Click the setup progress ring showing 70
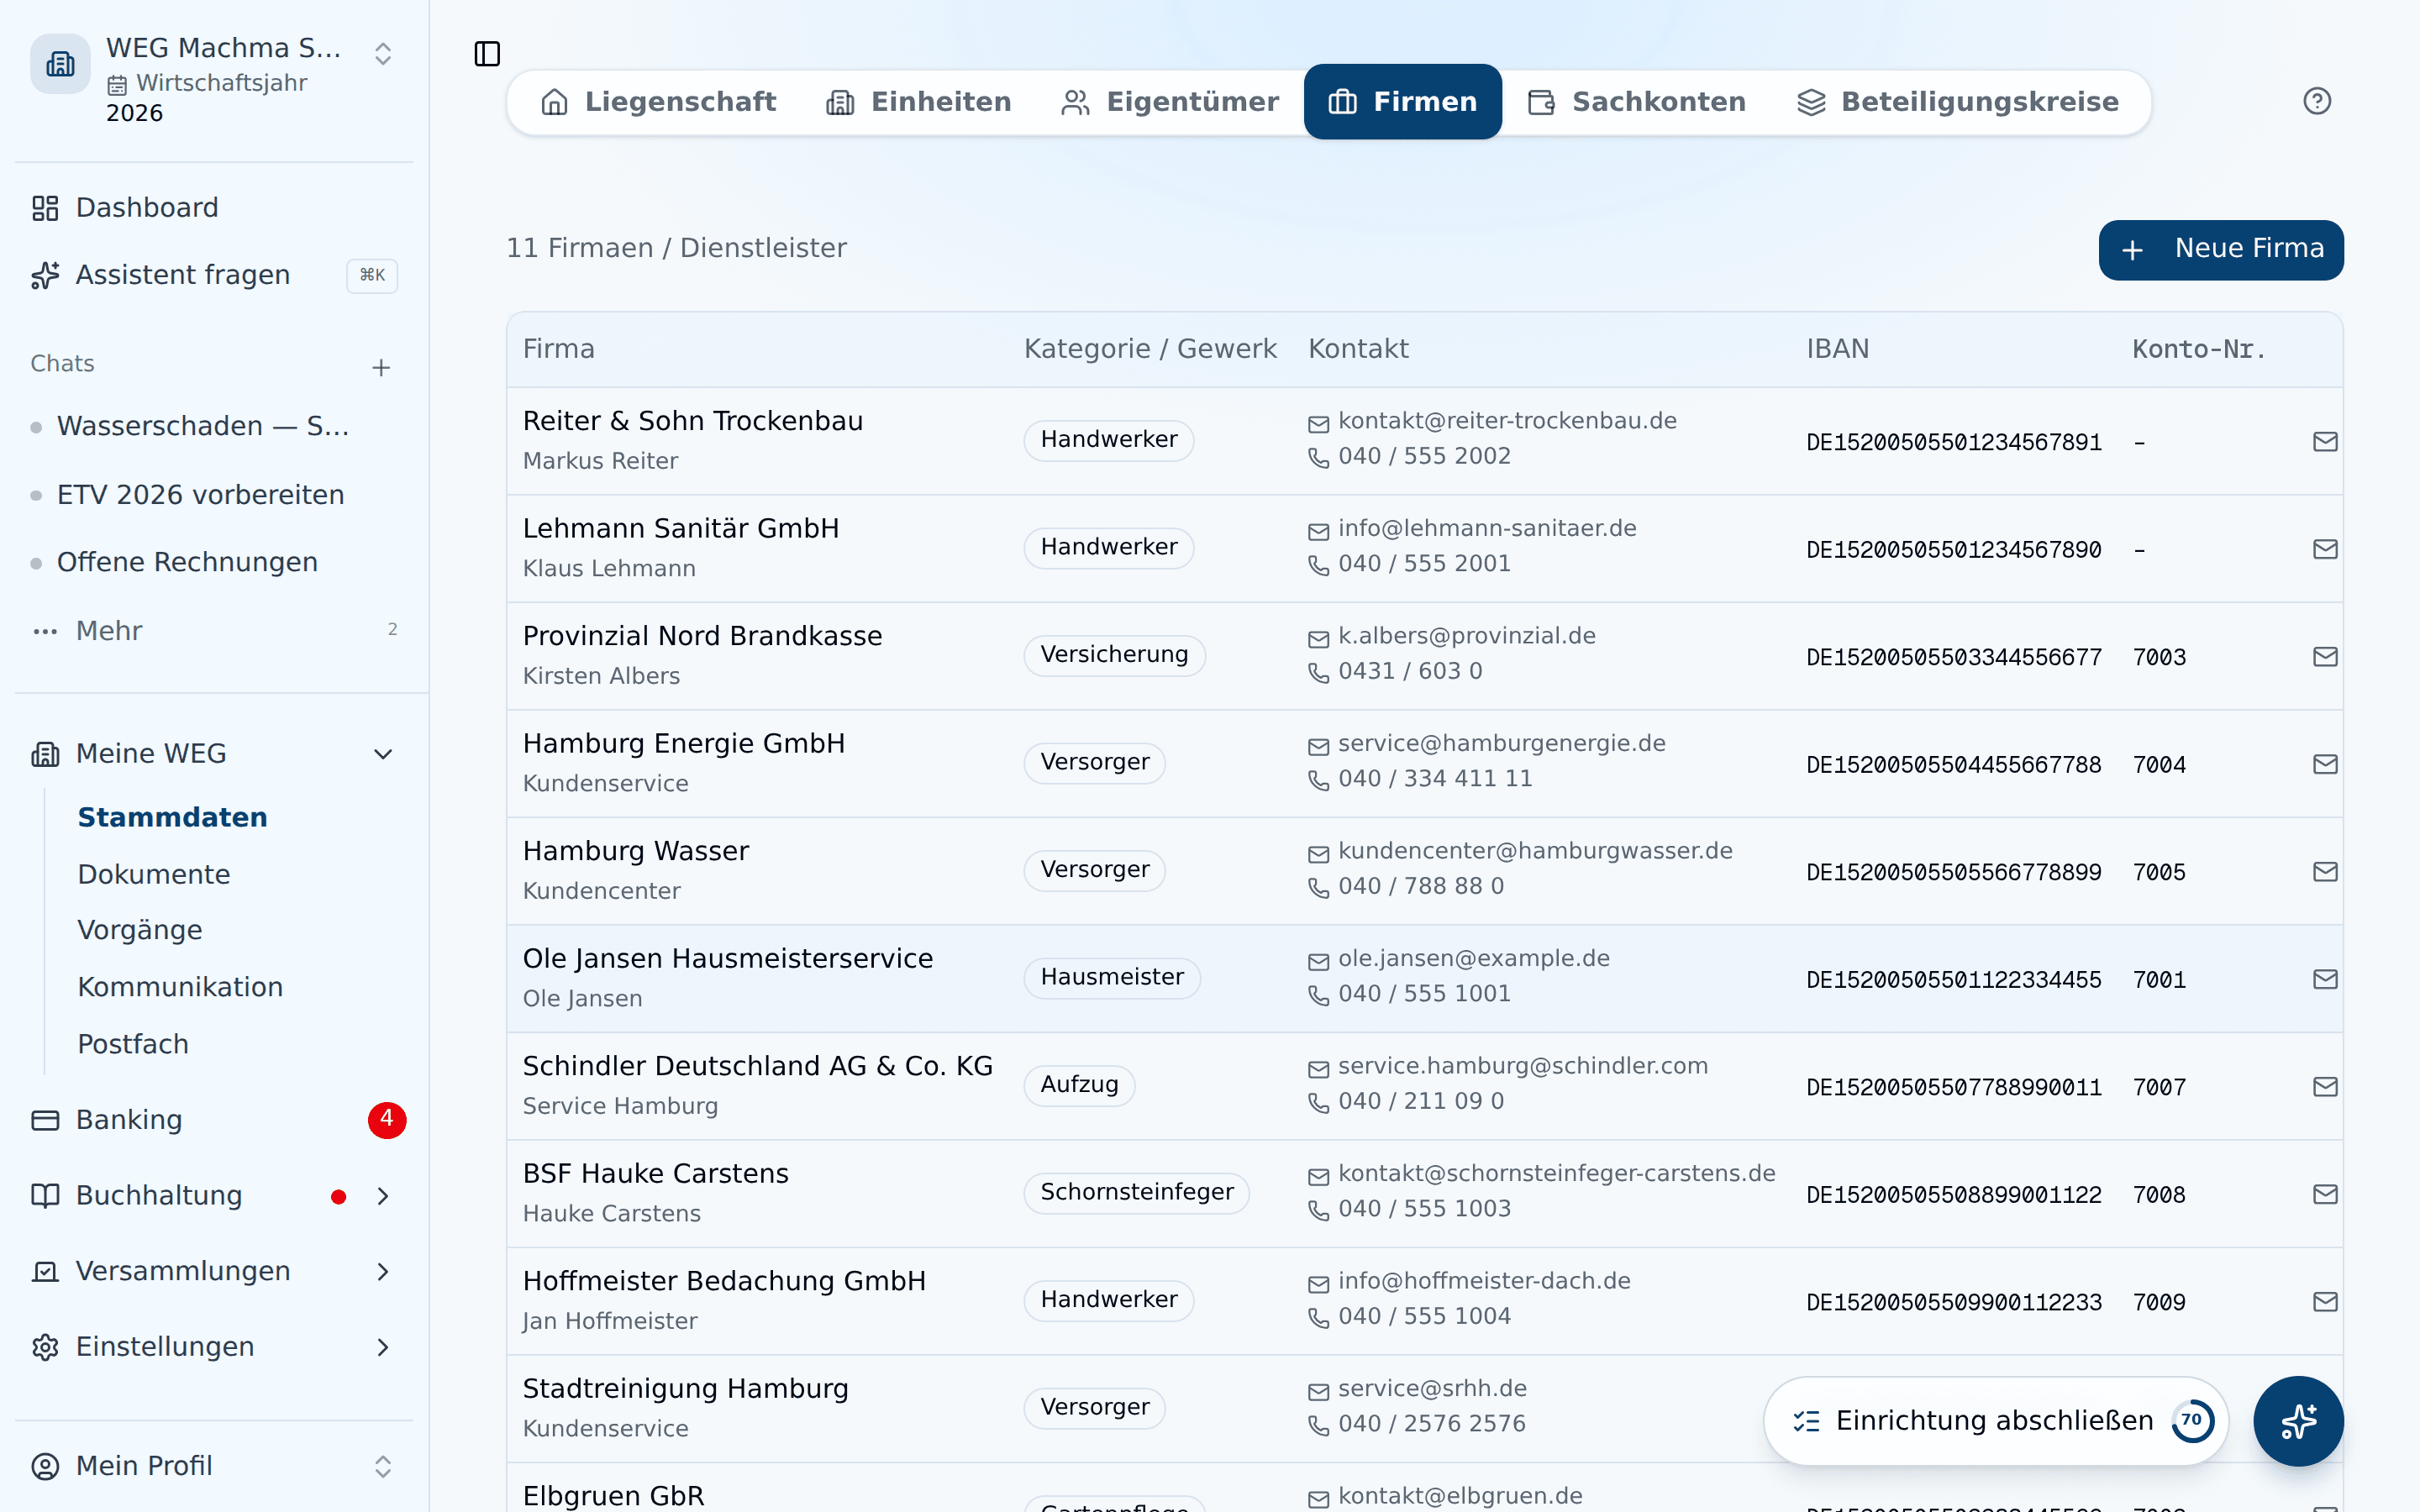2420x1512 pixels. pos(2192,1420)
